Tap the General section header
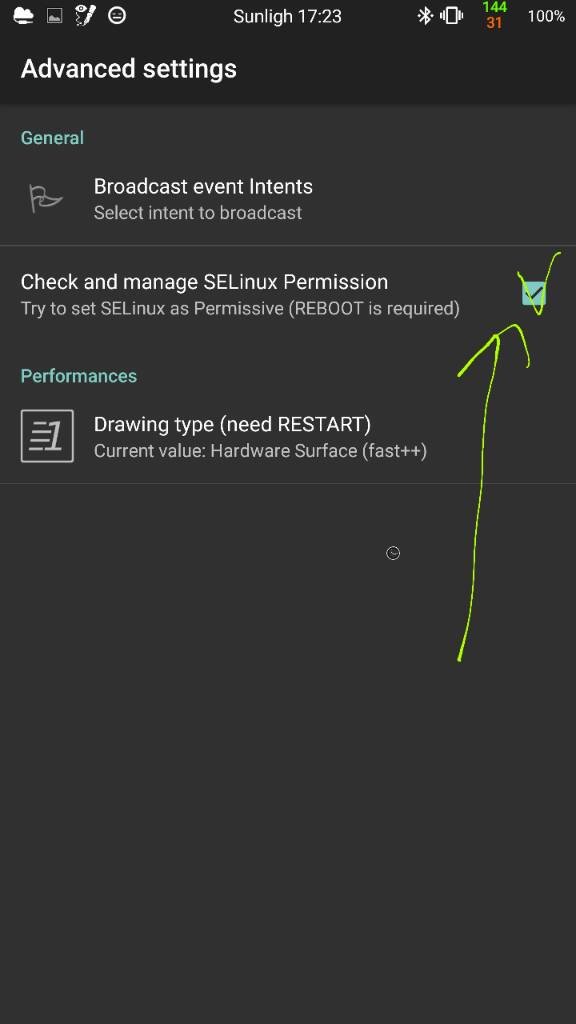 (52, 138)
